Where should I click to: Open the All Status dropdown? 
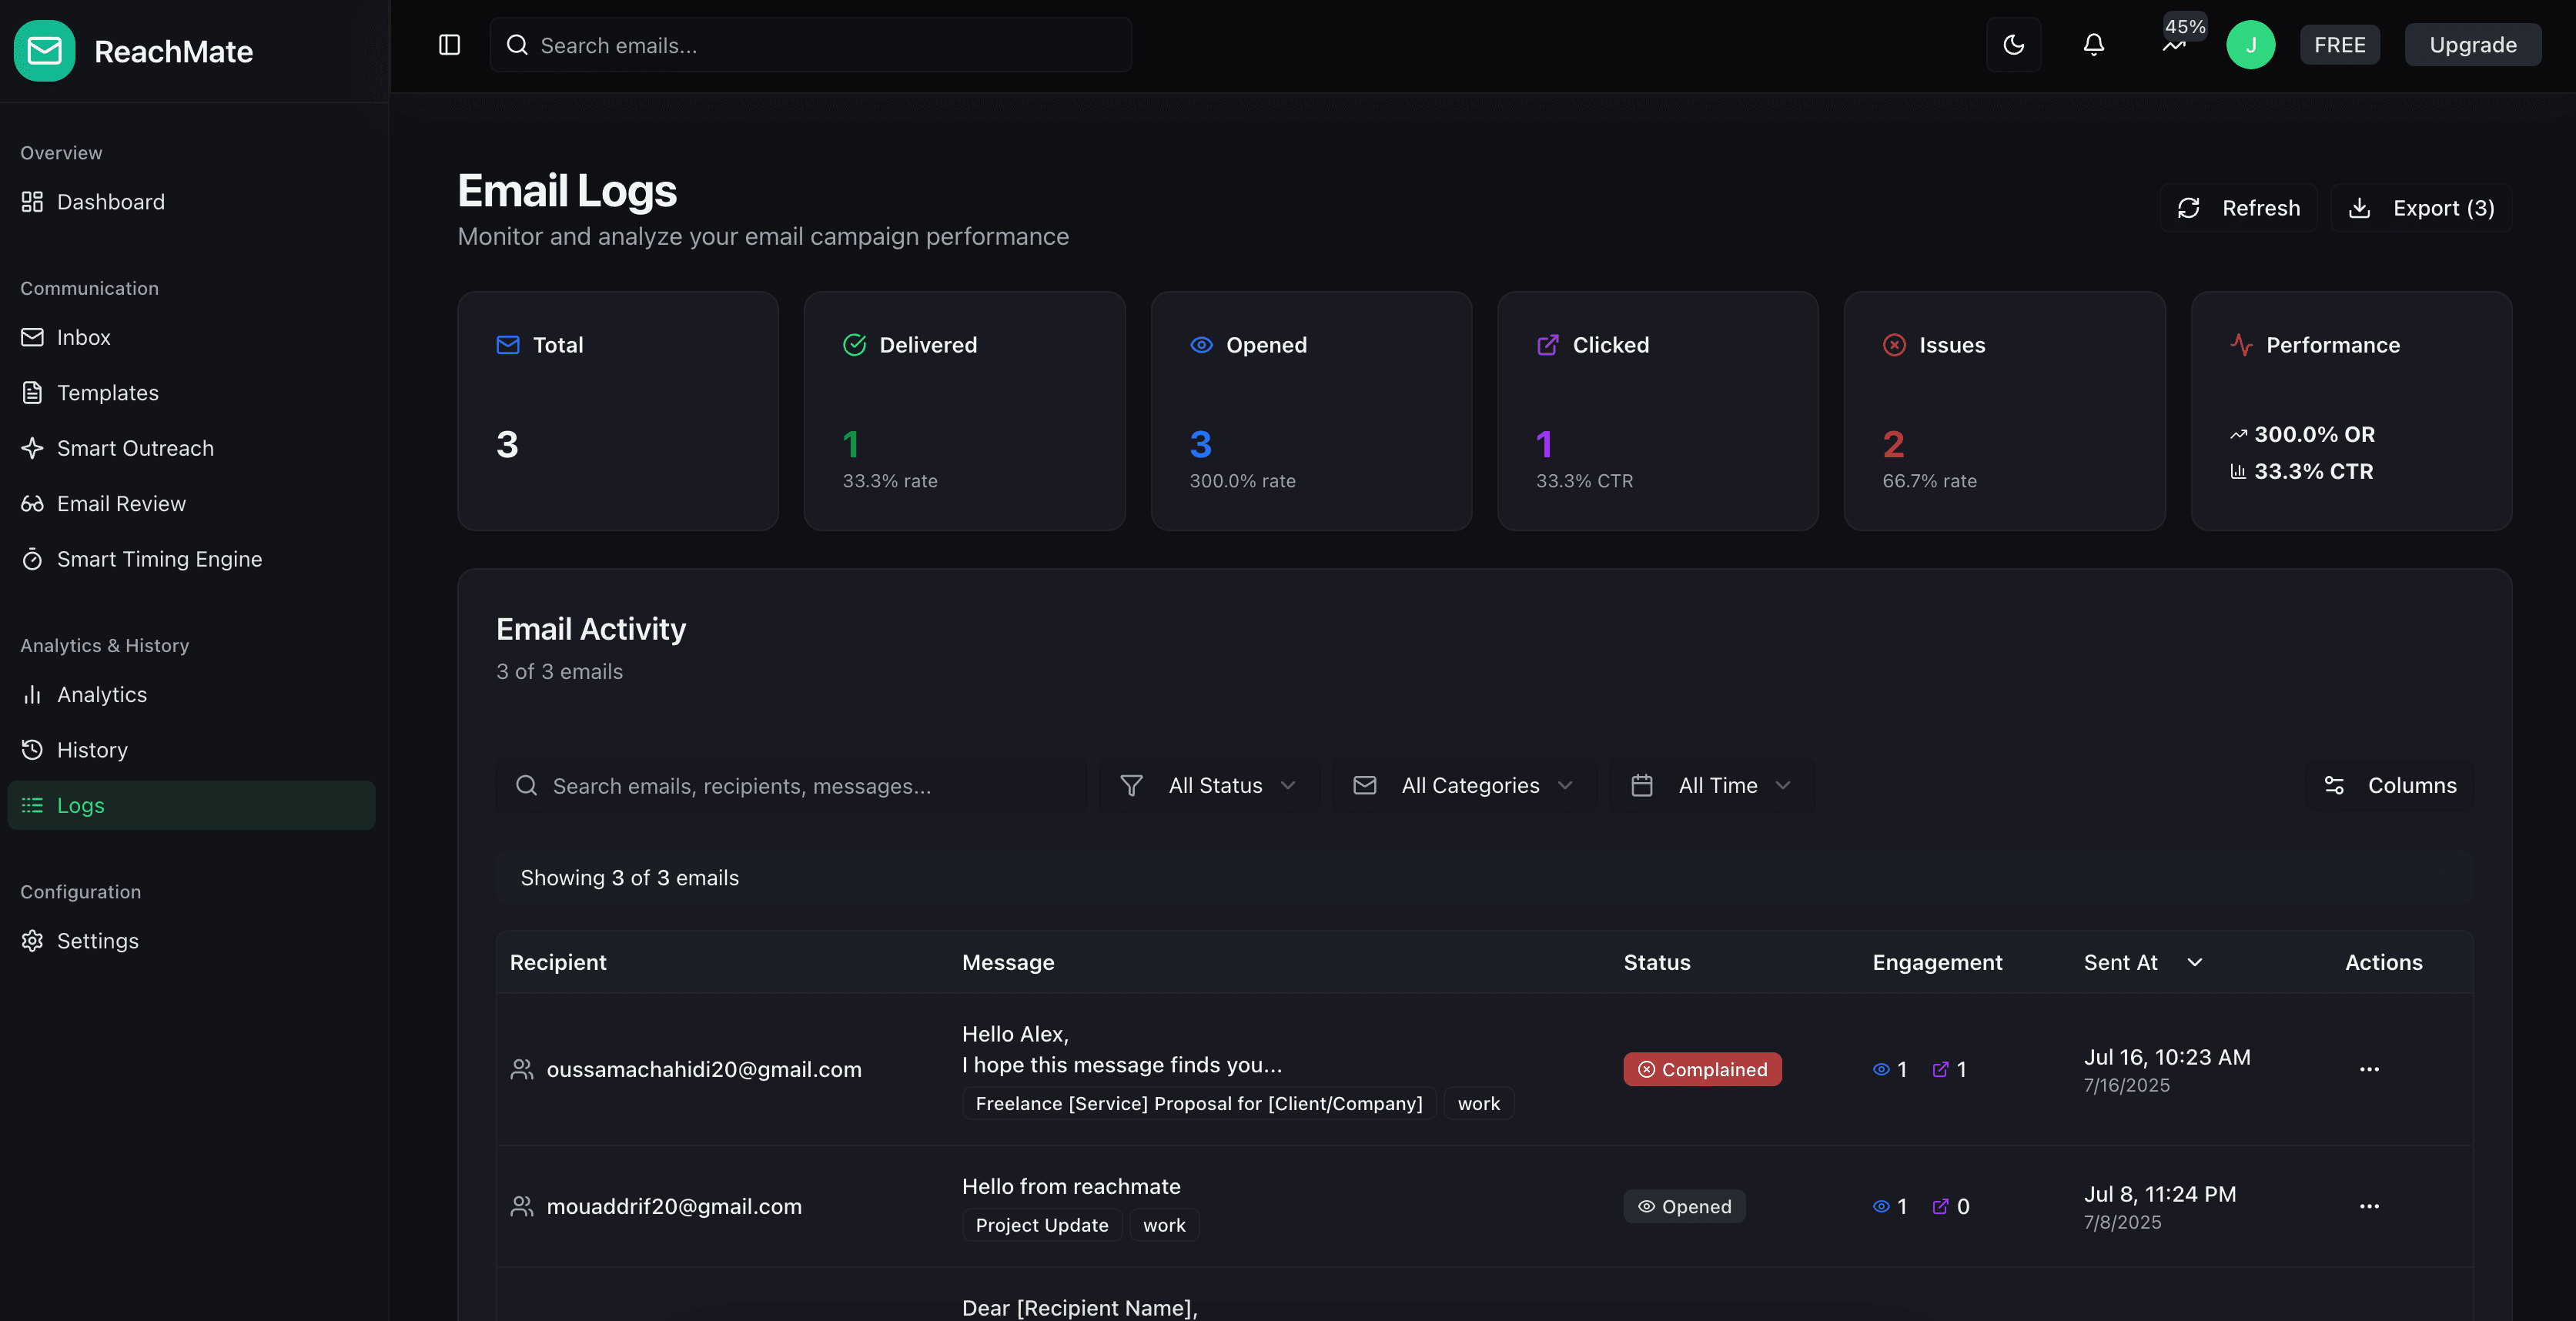click(1209, 786)
